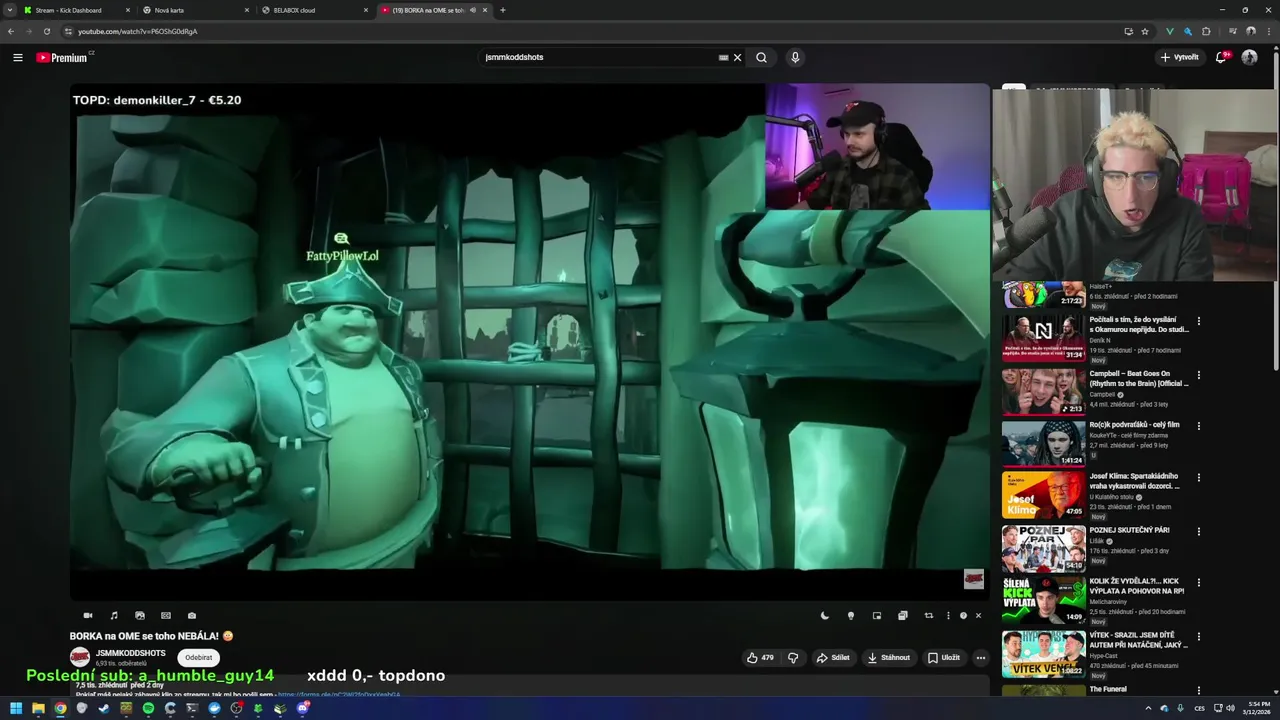Go to YouTube Premium home logo
The width and height of the screenshot is (1280, 720).
64,57
